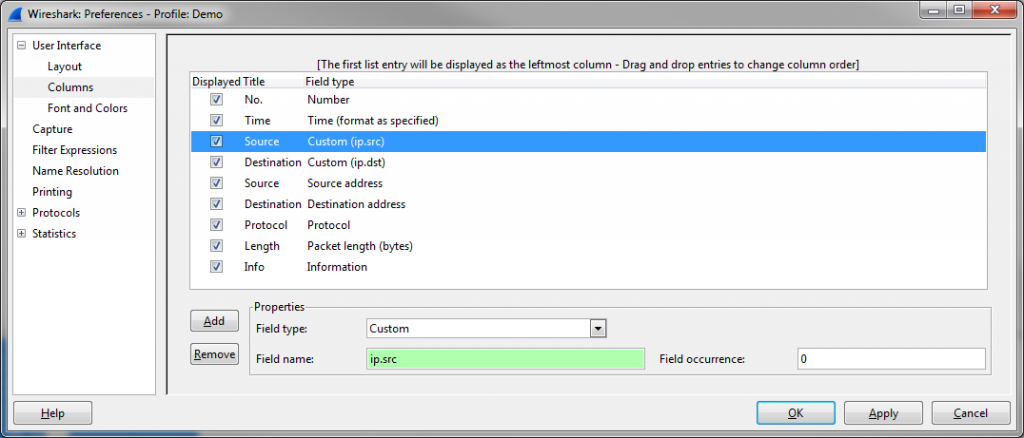This screenshot has height=438, width=1024.
Task: Select the "Destination address" field type entry
Action: point(357,204)
